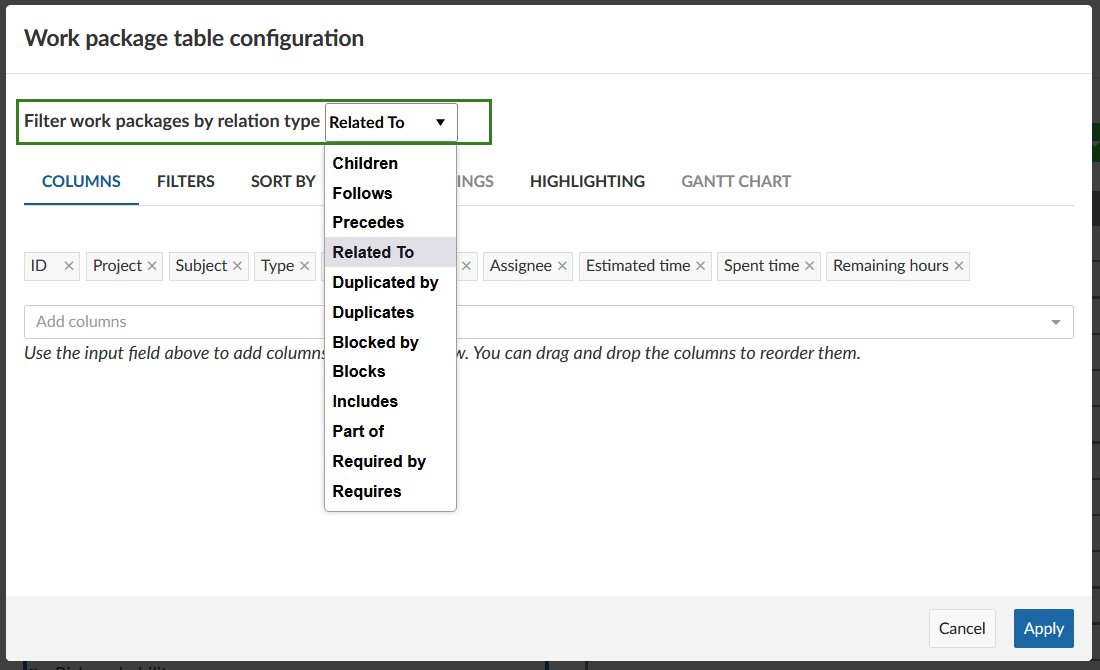Expand the Add columns dropdown arrow
The image size is (1100, 670).
pos(1056,322)
